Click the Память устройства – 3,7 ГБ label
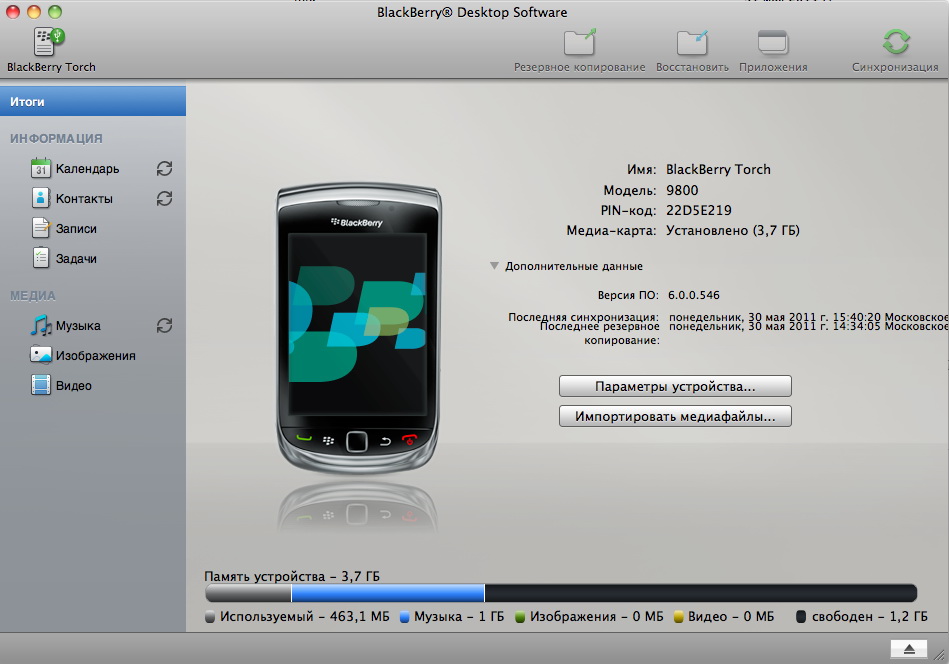 [292, 576]
